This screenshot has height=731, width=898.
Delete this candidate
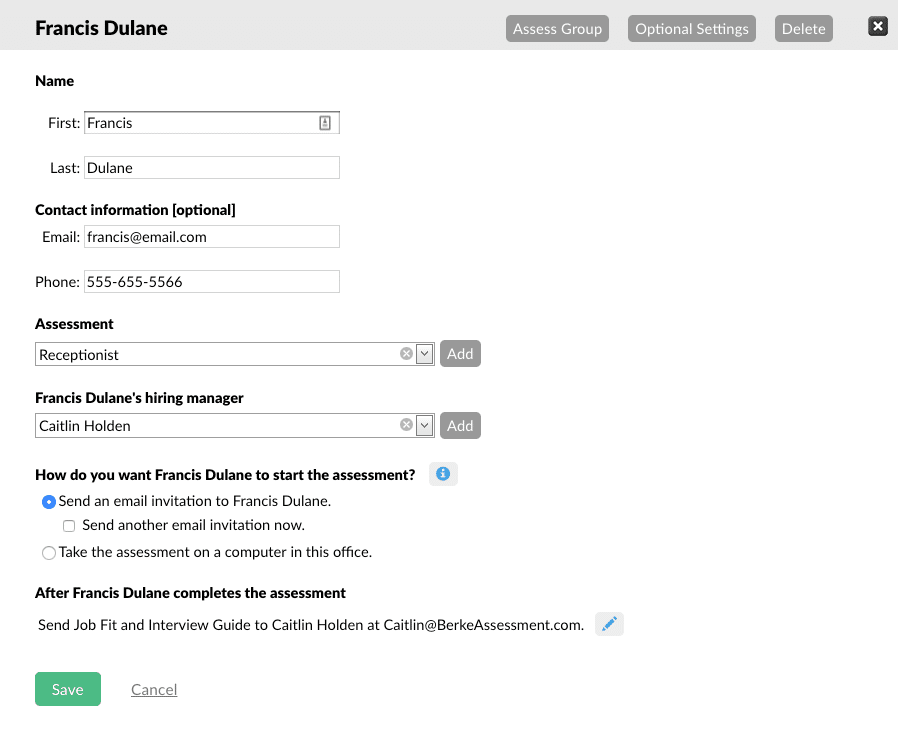click(x=803, y=28)
